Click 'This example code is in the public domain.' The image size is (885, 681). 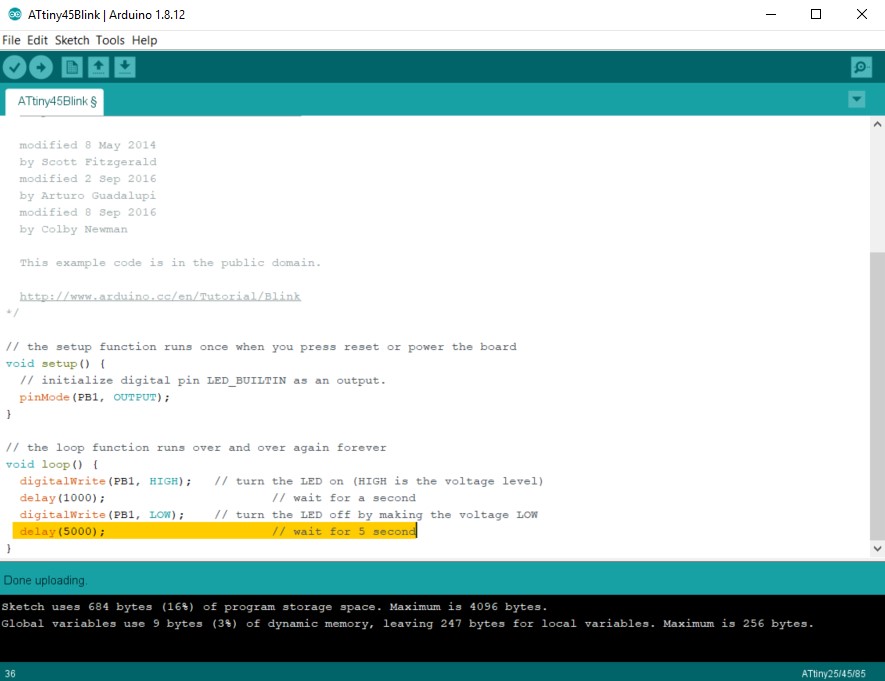coord(170,262)
